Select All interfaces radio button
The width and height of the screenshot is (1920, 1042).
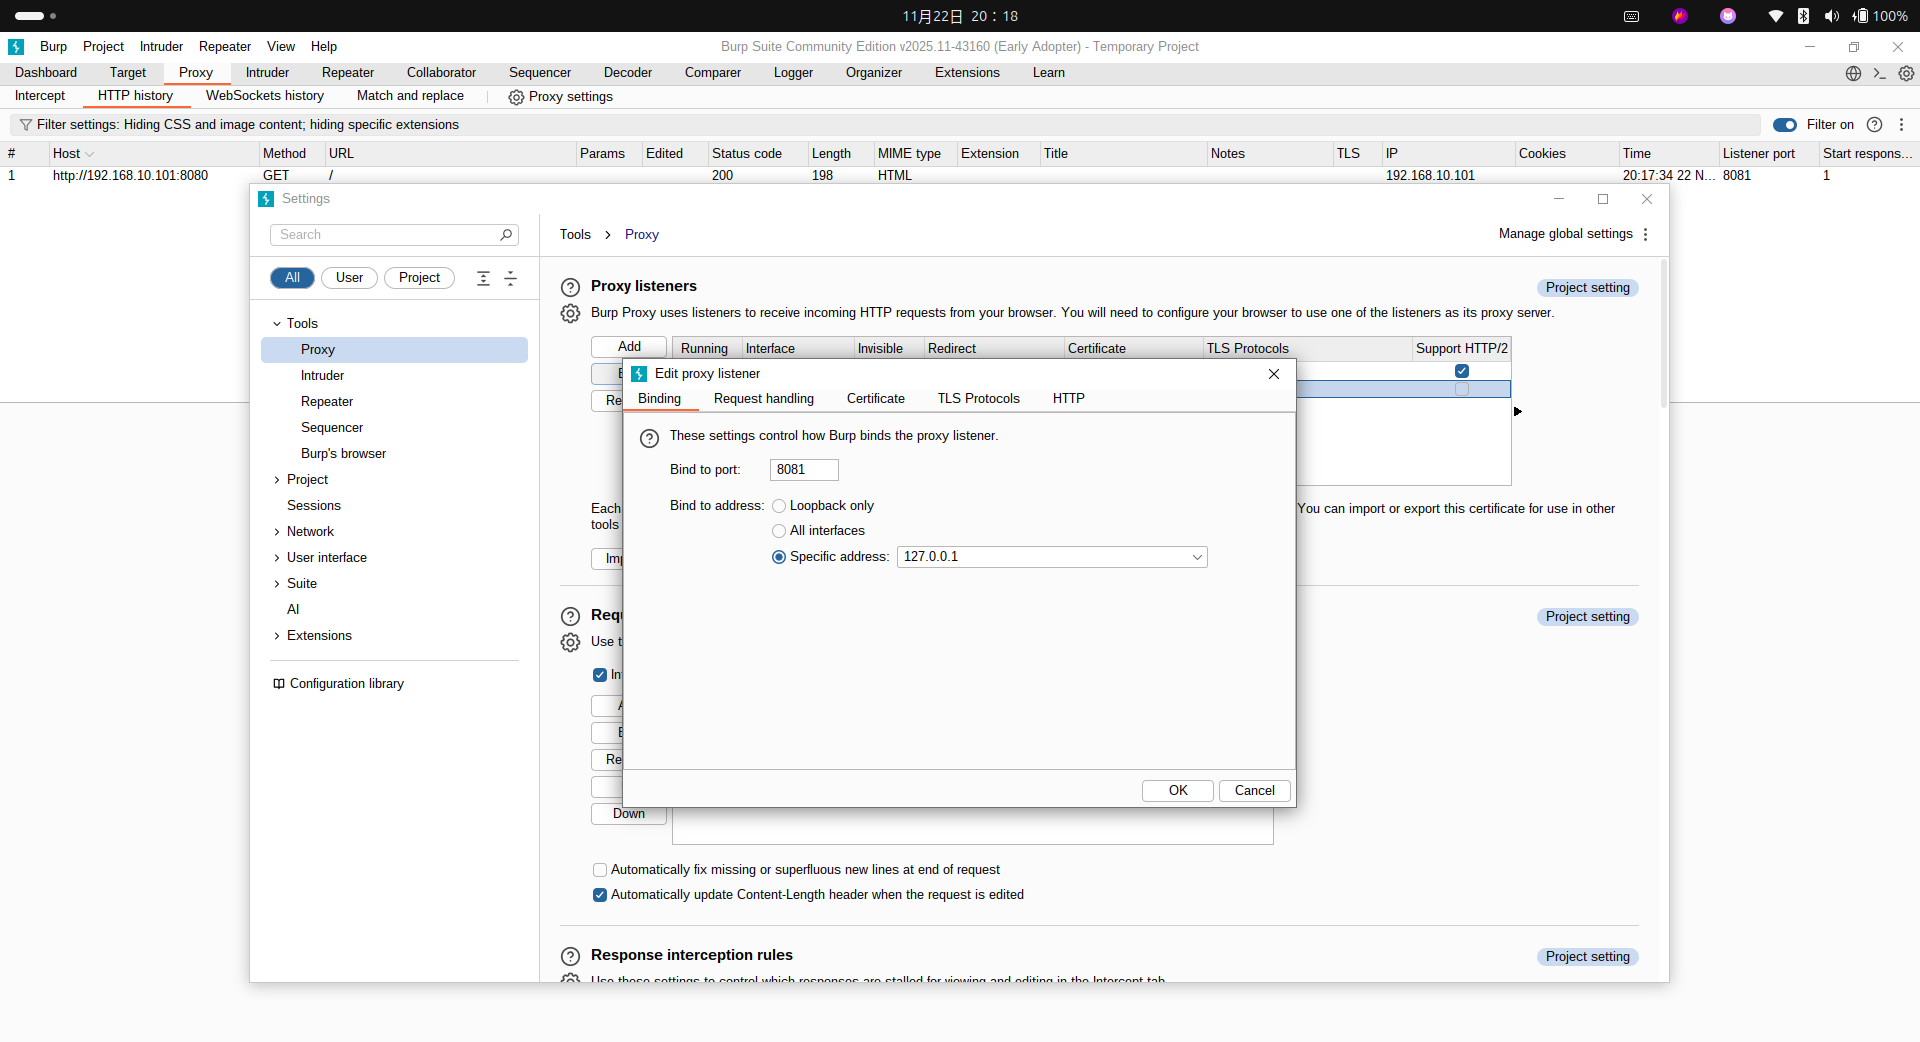point(779,531)
